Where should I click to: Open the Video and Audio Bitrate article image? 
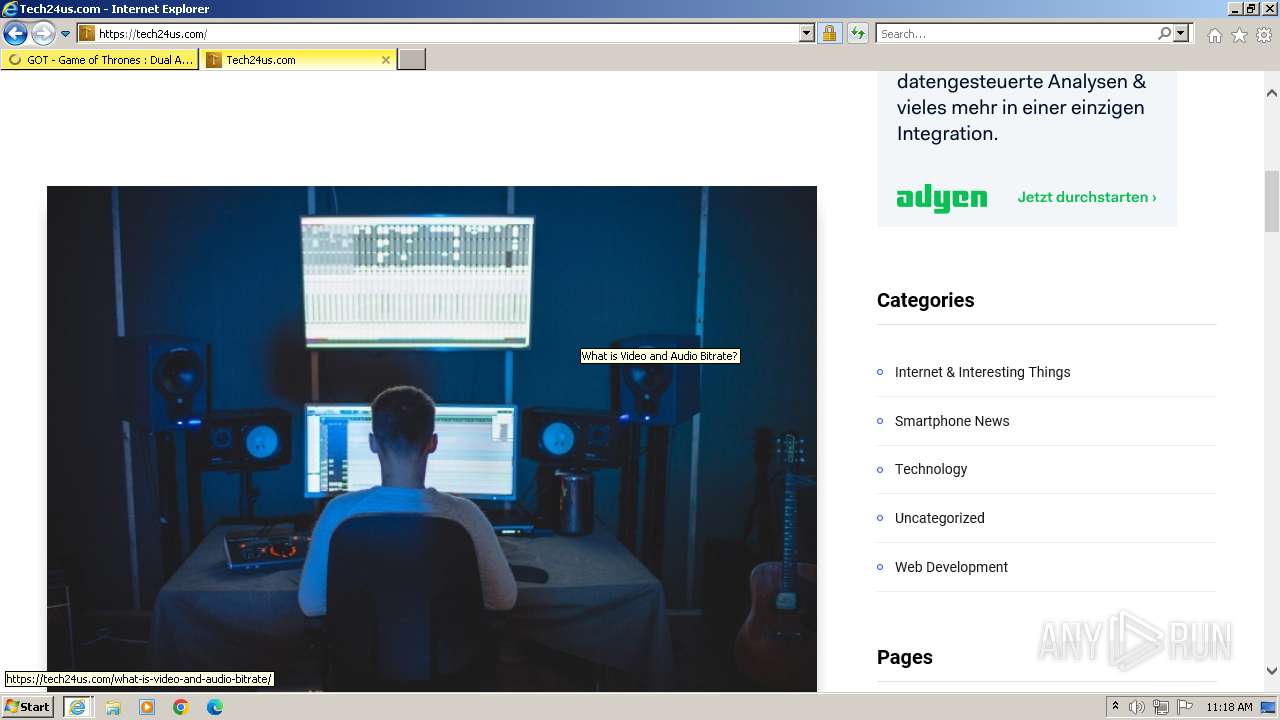click(x=432, y=438)
